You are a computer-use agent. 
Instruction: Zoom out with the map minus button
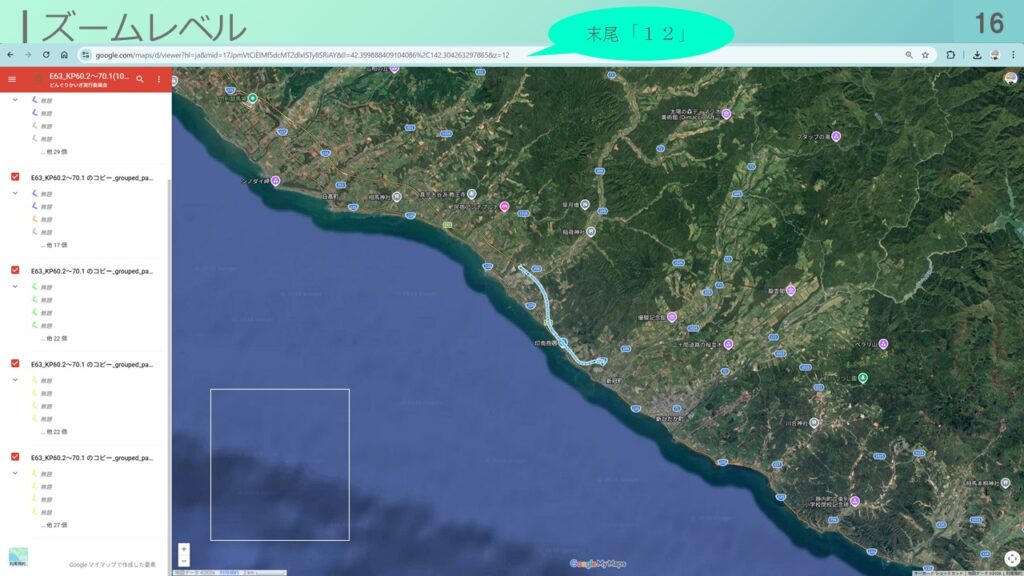[x=184, y=561]
